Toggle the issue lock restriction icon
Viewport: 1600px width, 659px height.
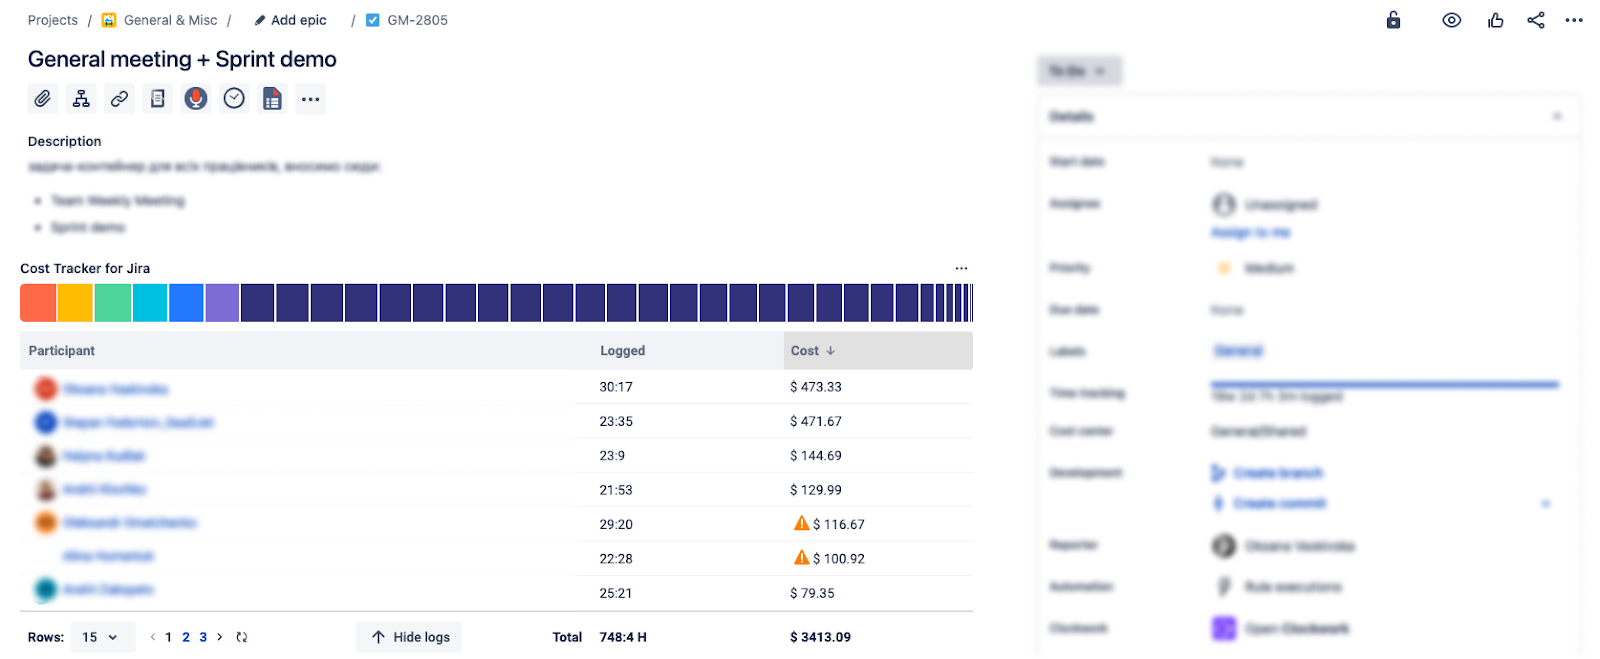pos(1393,20)
